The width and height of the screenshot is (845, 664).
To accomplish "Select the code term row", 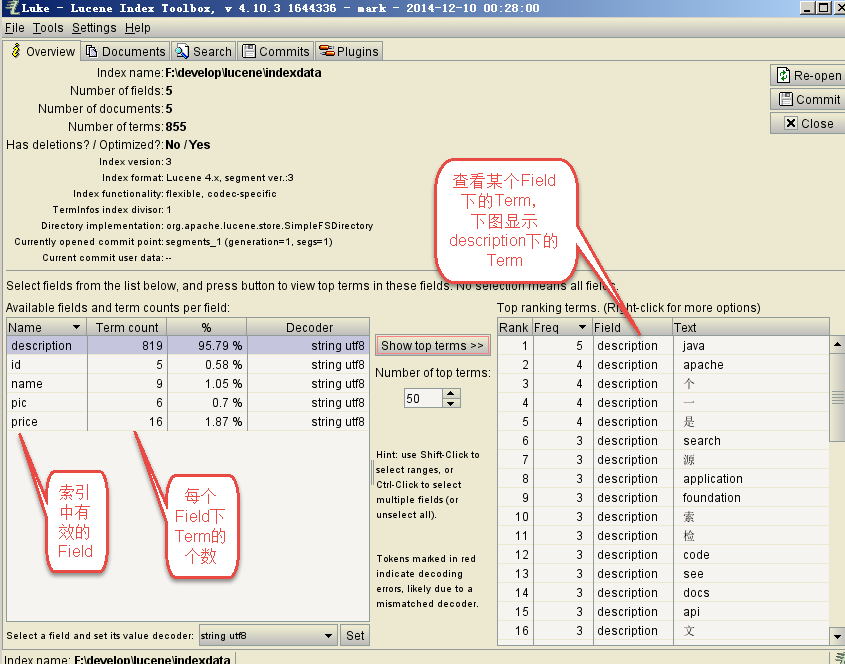I will [x=663, y=555].
